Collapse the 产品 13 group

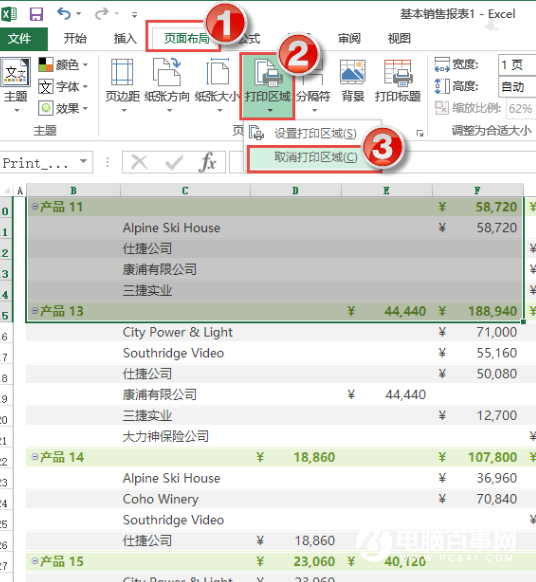click(x=35, y=311)
